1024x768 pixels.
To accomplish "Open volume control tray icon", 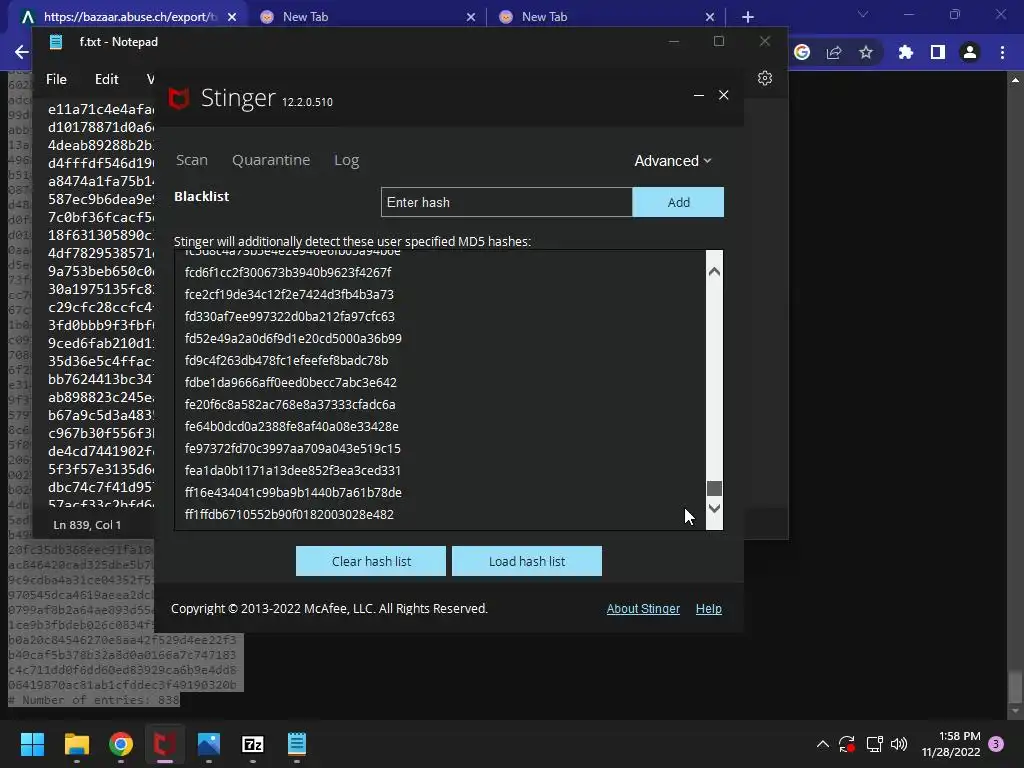I will [899, 744].
